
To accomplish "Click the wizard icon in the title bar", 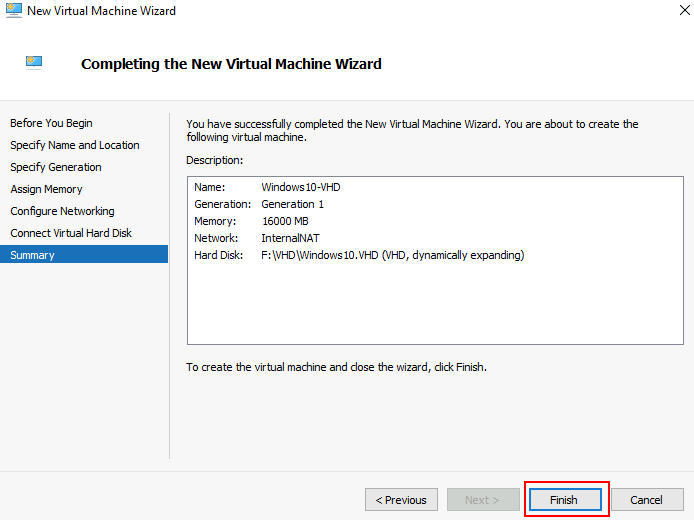I will [13, 11].
